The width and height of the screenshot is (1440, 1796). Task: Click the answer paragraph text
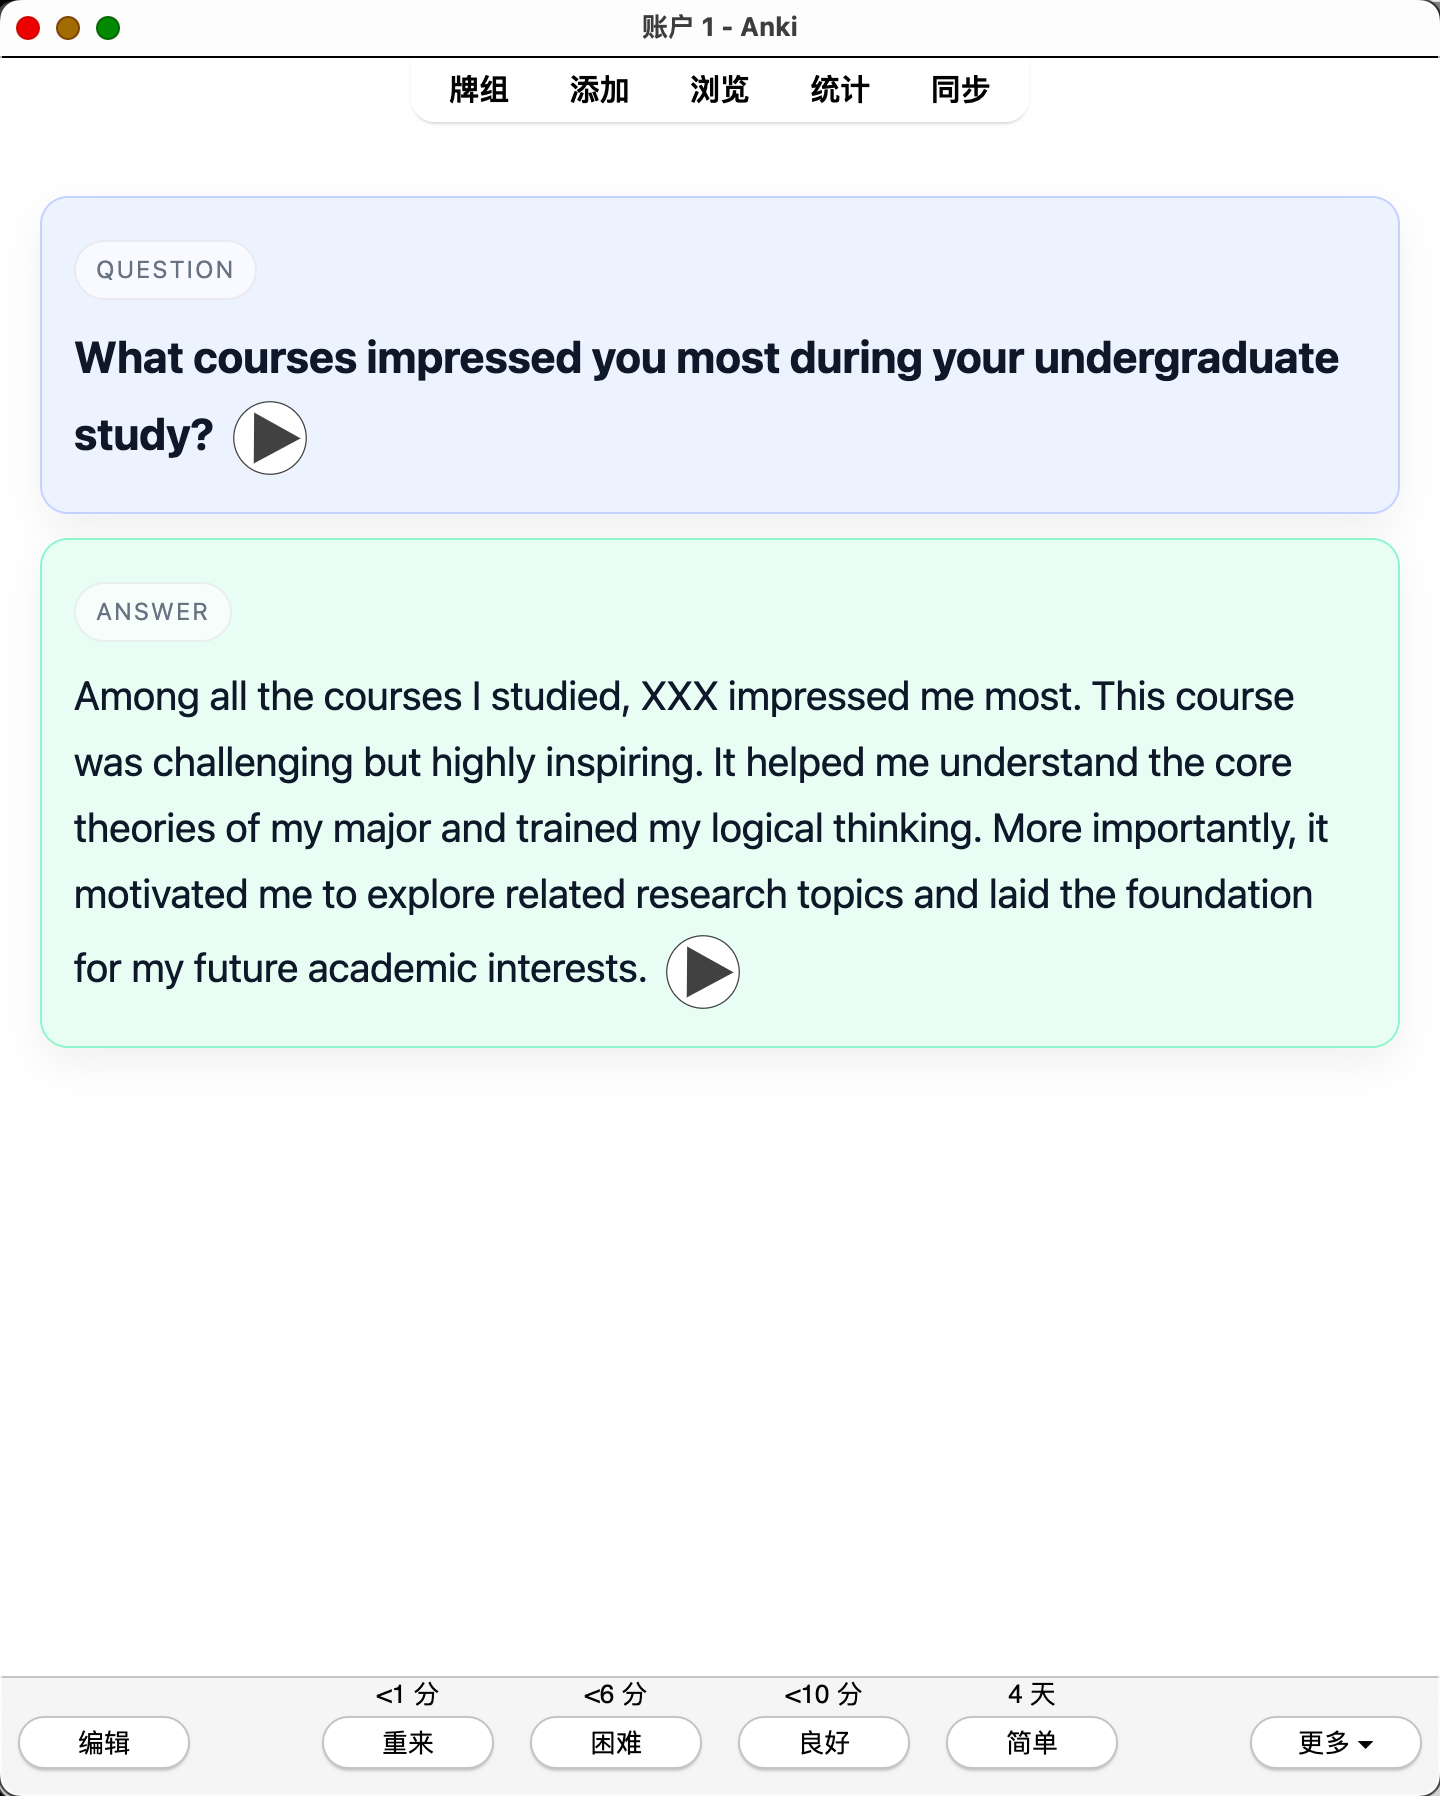tap(702, 832)
